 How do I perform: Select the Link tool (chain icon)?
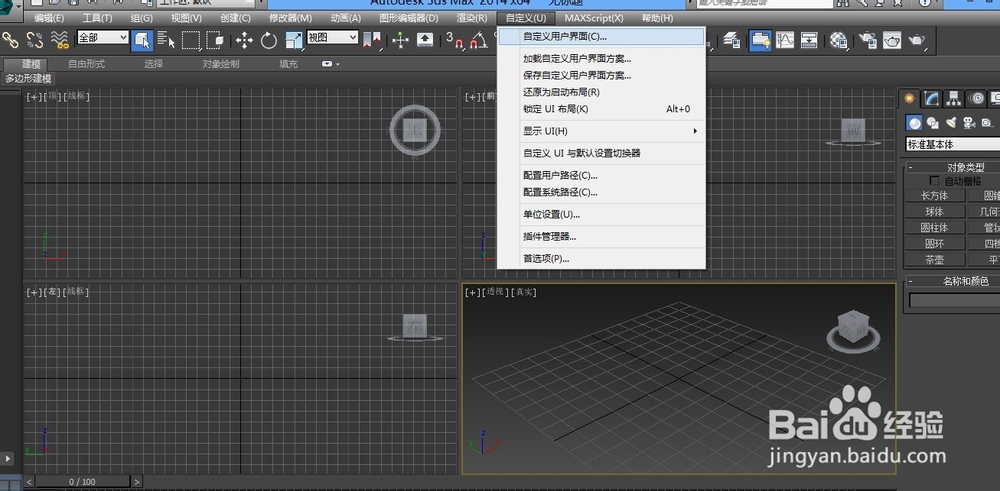(x=10, y=40)
